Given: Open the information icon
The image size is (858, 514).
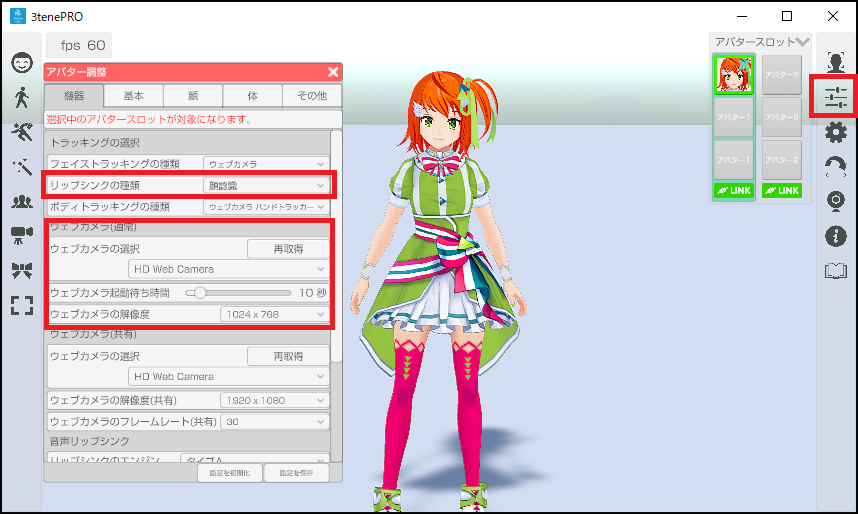Looking at the screenshot, I should point(836,236).
